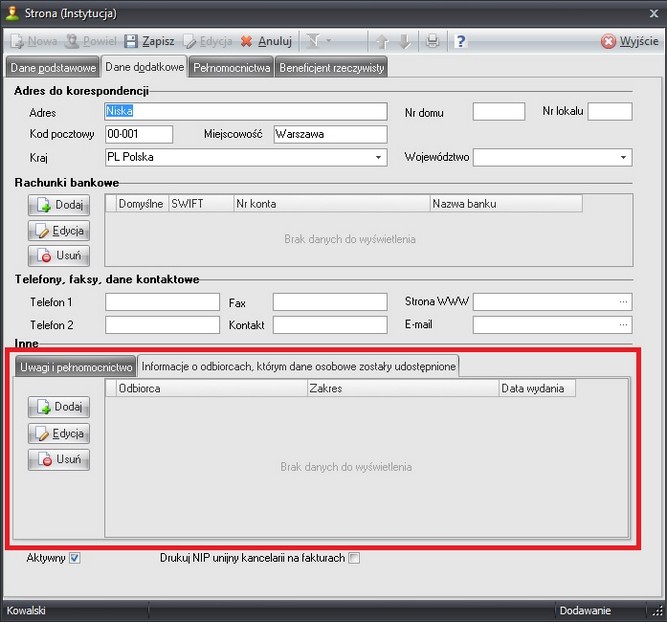Image resolution: width=667 pixels, height=622 pixels.
Task: Select the Informacje o odbiorcach tab
Action: [x=299, y=366]
